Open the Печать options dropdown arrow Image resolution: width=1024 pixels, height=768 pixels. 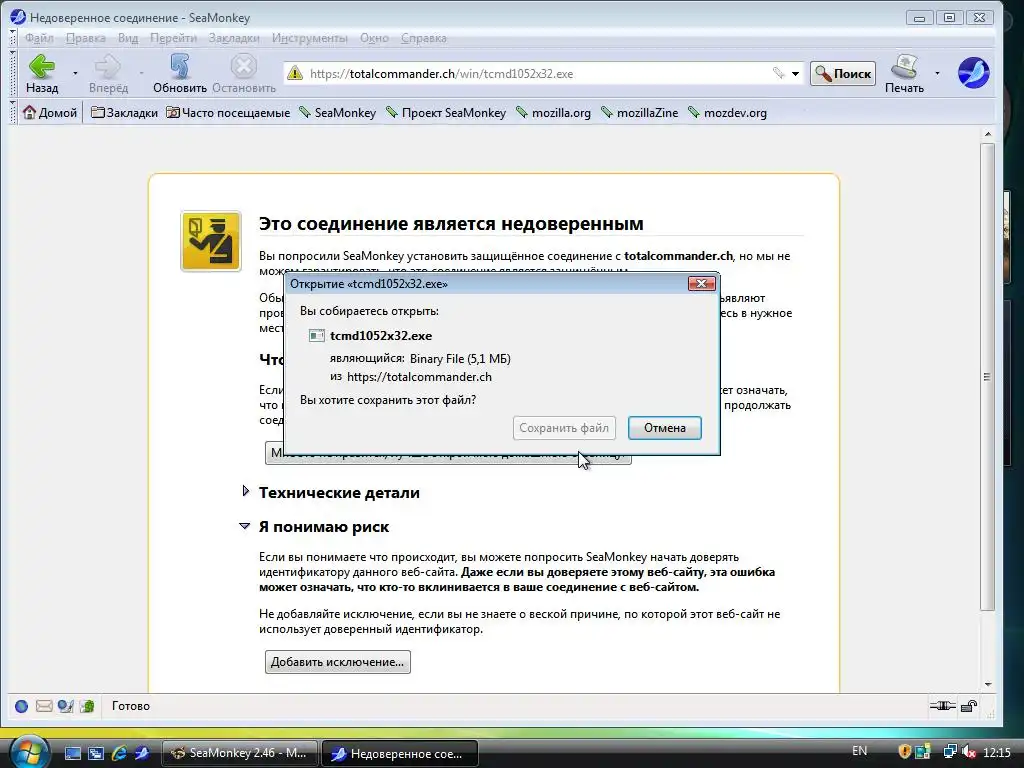pyautogui.click(x=937, y=73)
